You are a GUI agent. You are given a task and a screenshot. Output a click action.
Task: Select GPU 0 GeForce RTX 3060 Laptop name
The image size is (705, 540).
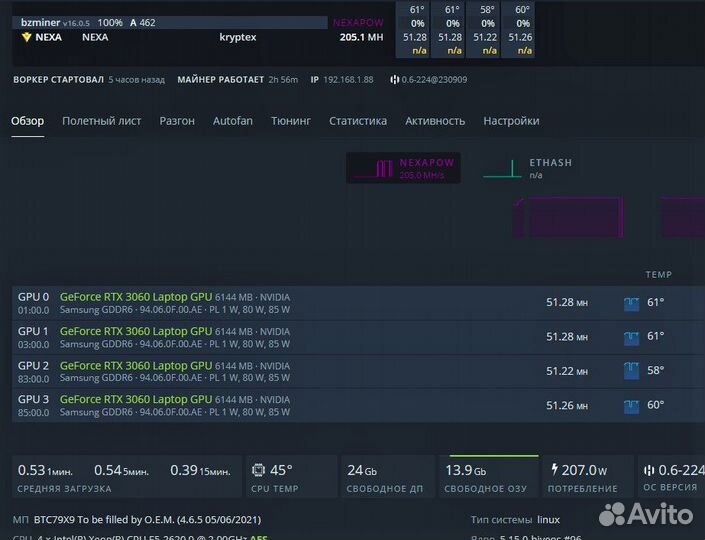pos(136,297)
